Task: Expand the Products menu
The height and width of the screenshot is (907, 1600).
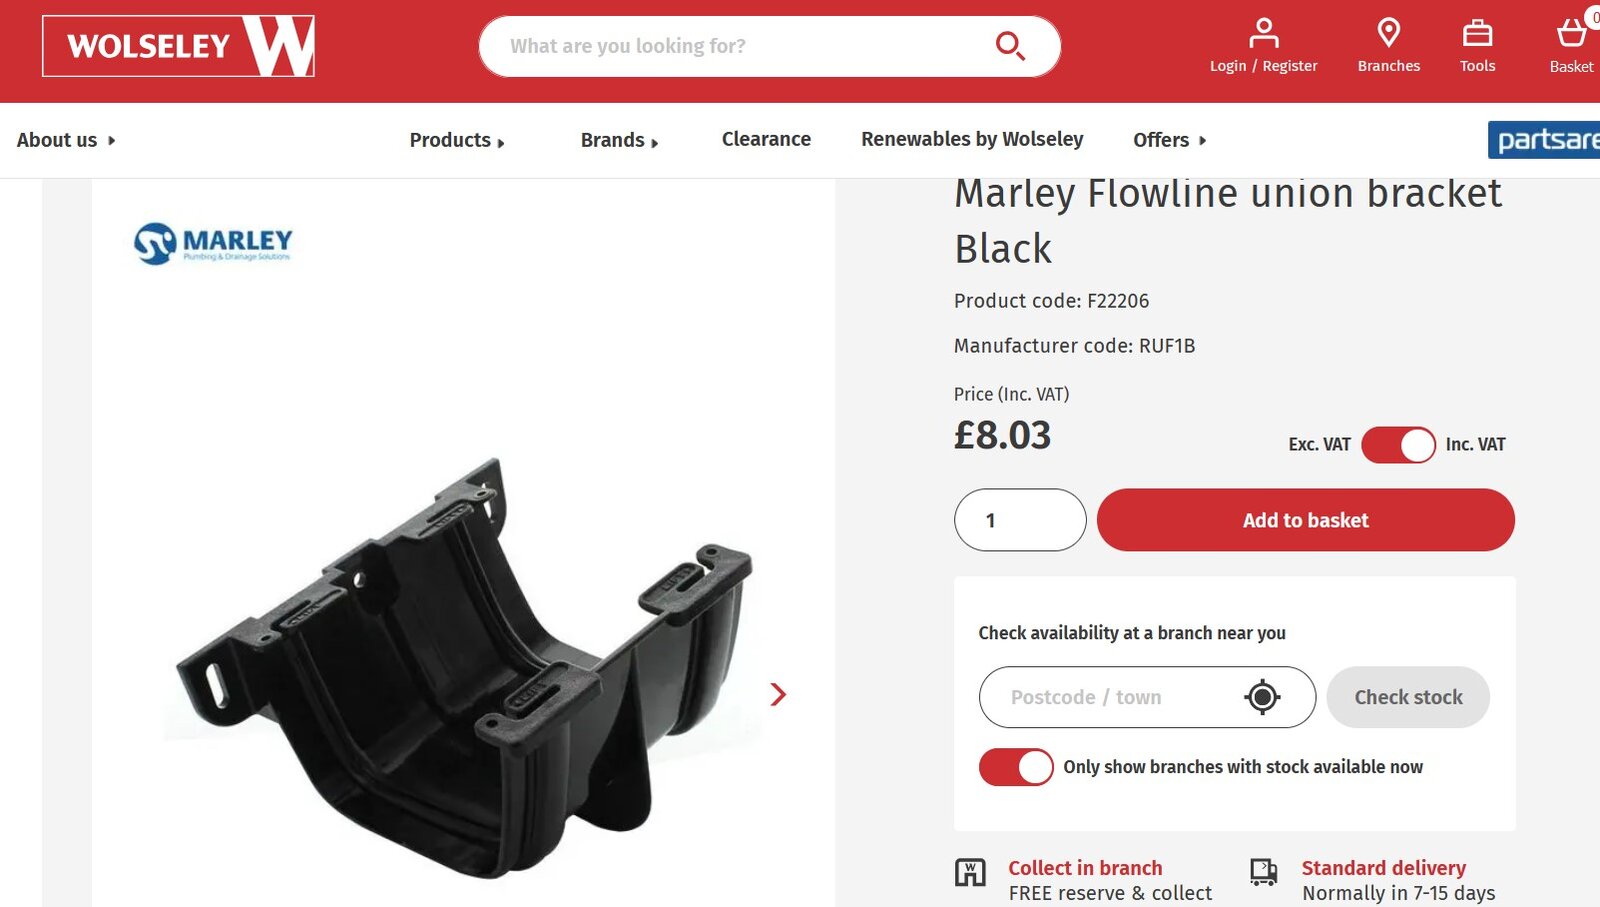Action: click(x=457, y=140)
